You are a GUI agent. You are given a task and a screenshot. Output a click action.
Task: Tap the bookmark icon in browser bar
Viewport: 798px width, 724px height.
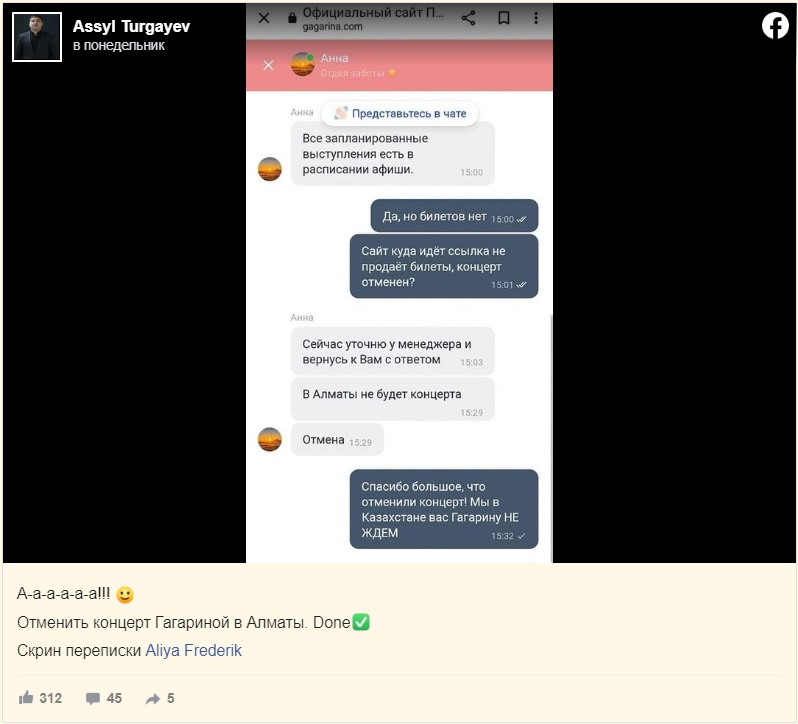pyautogui.click(x=504, y=18)
